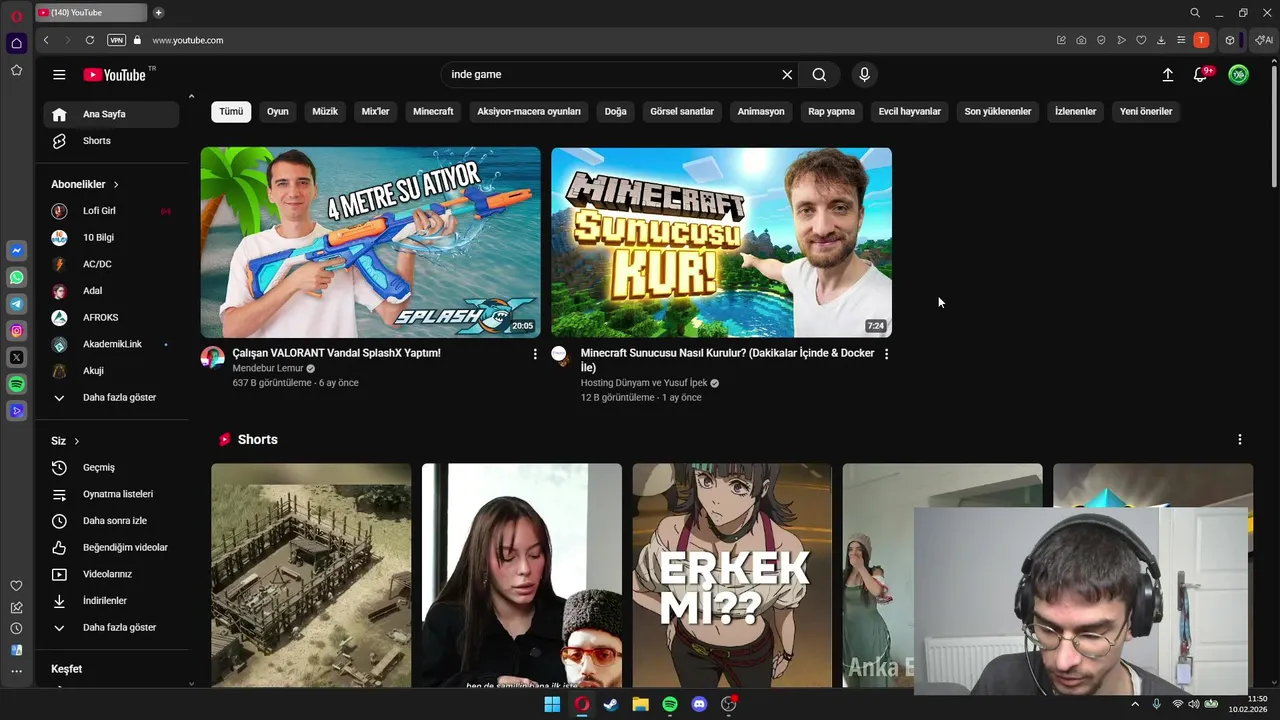
Task: Click the YouTube logo
Action: (115, 75)
